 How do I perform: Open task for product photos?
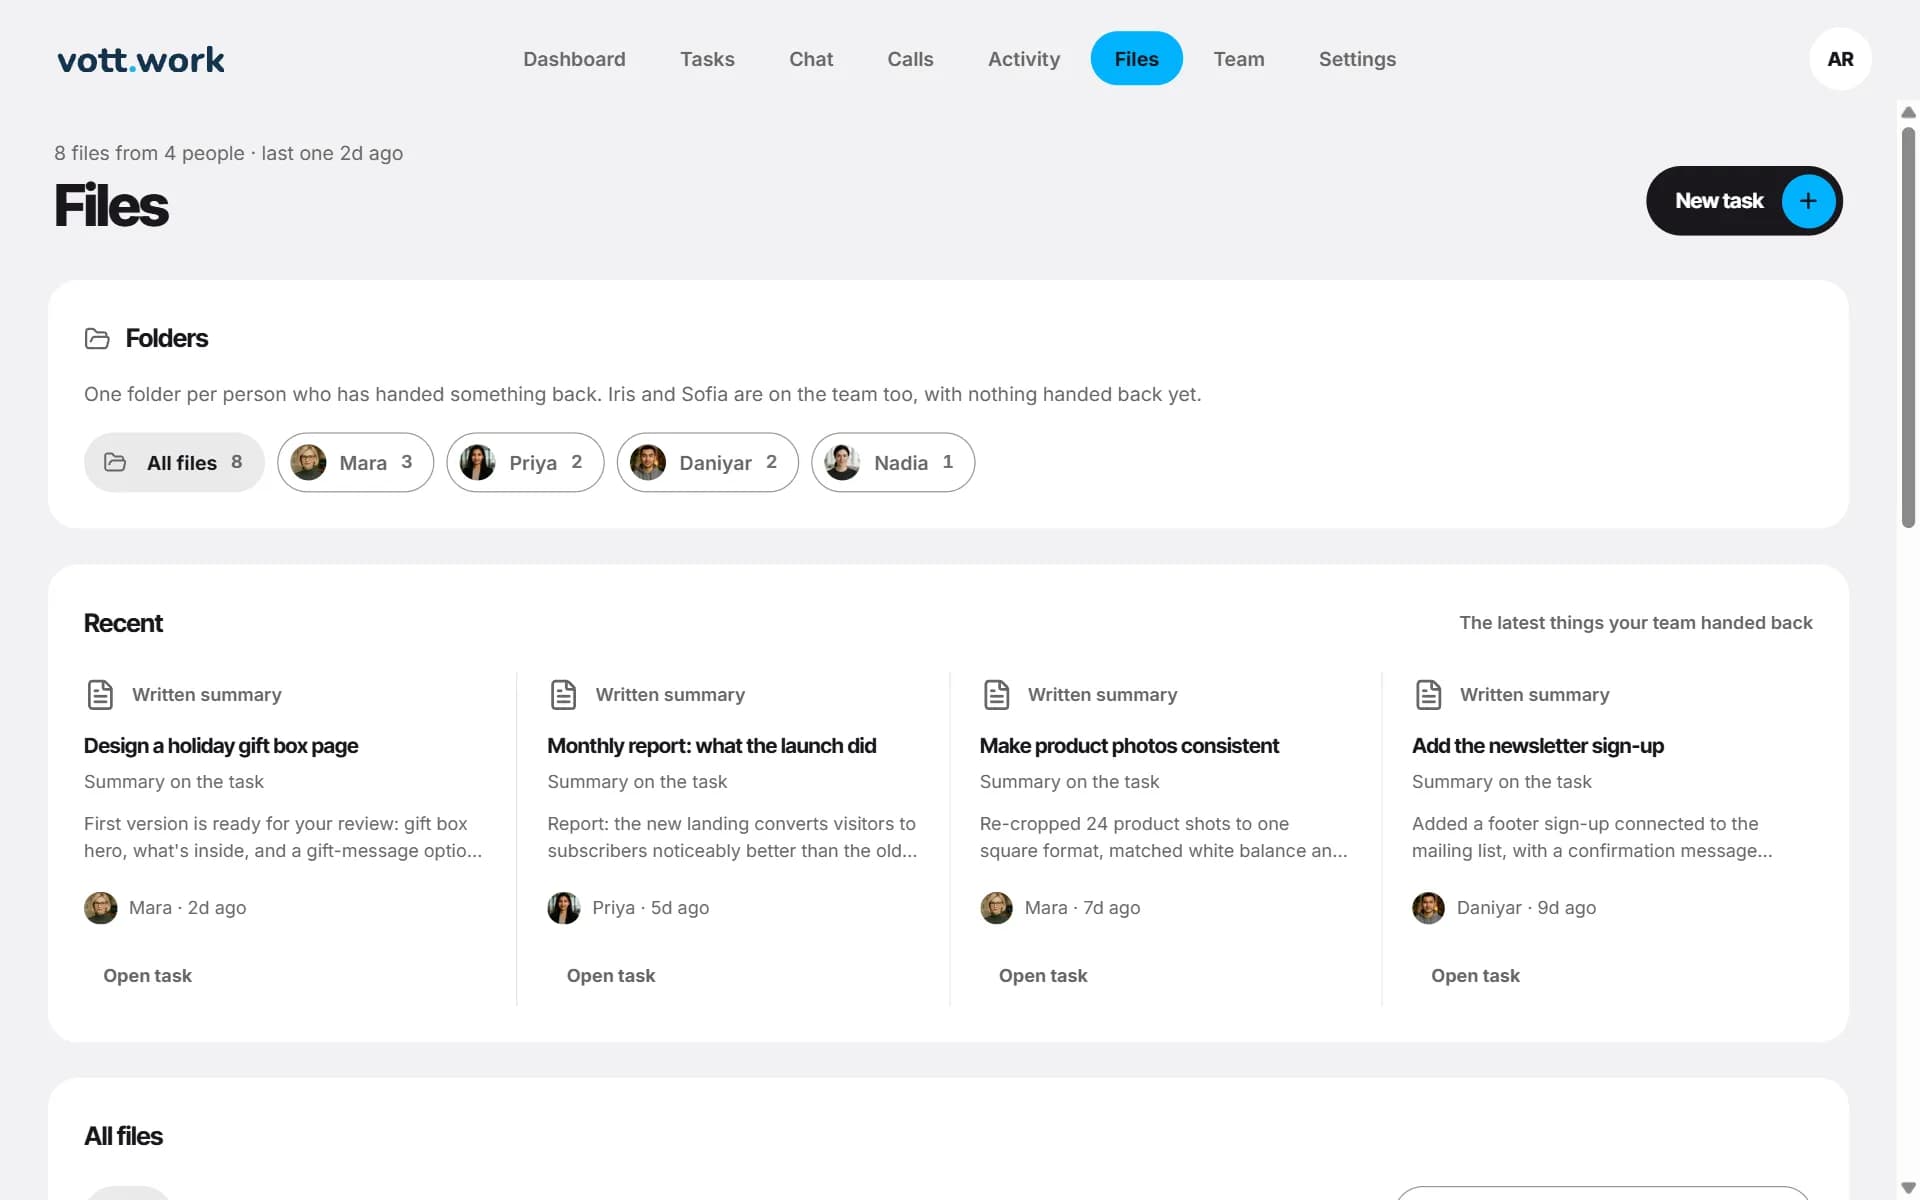tap(1043, 976)
